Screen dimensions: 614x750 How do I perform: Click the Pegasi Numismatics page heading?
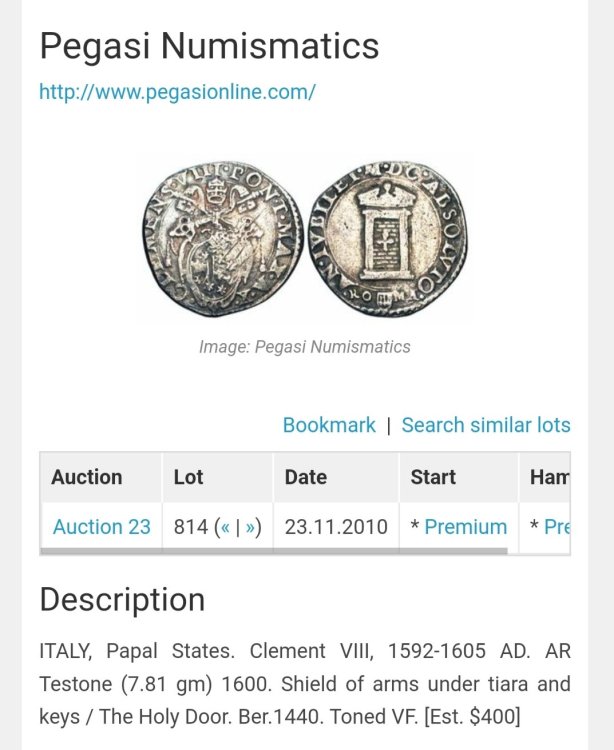pyautogui.click(x=209, y=46)
